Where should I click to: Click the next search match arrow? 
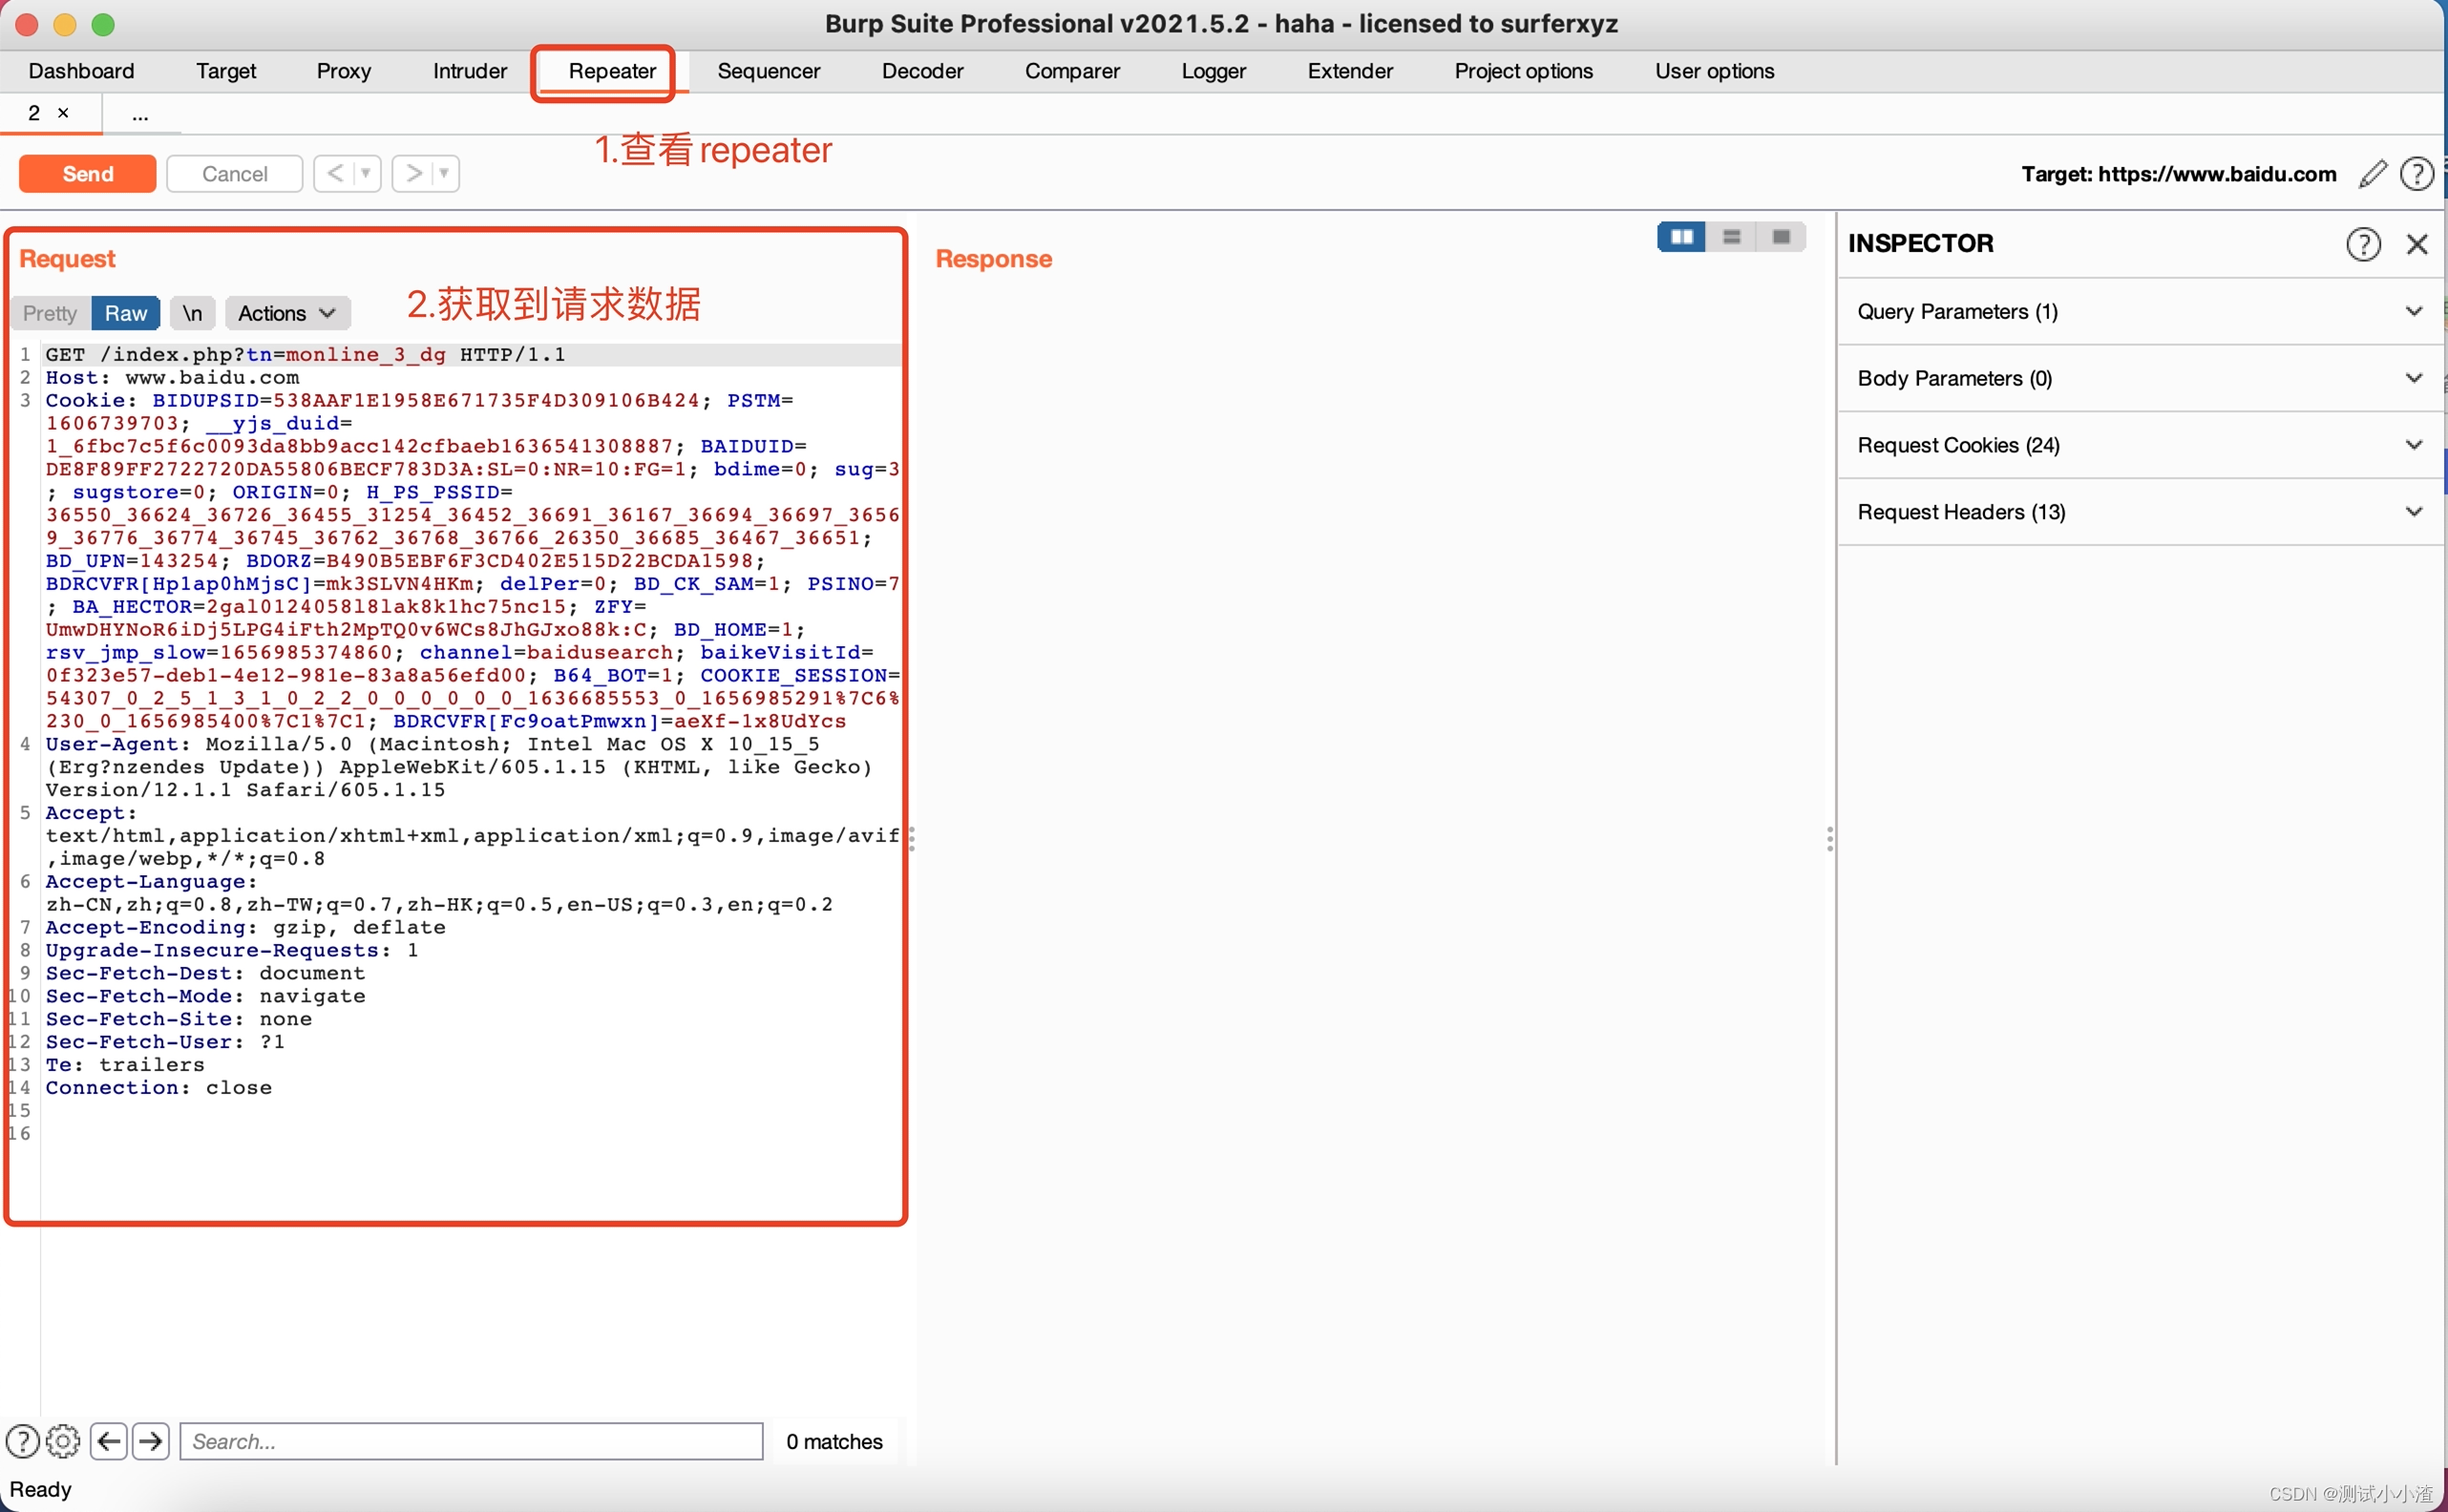(151, 1441)
